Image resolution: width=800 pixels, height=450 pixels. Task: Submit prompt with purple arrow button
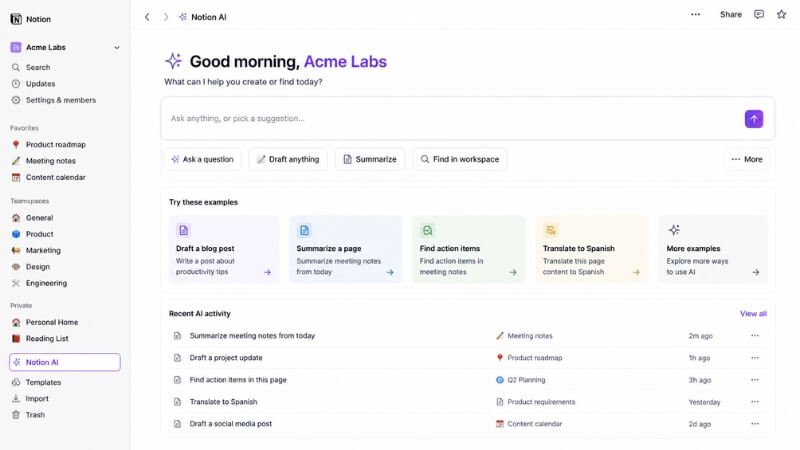(754, 119)
